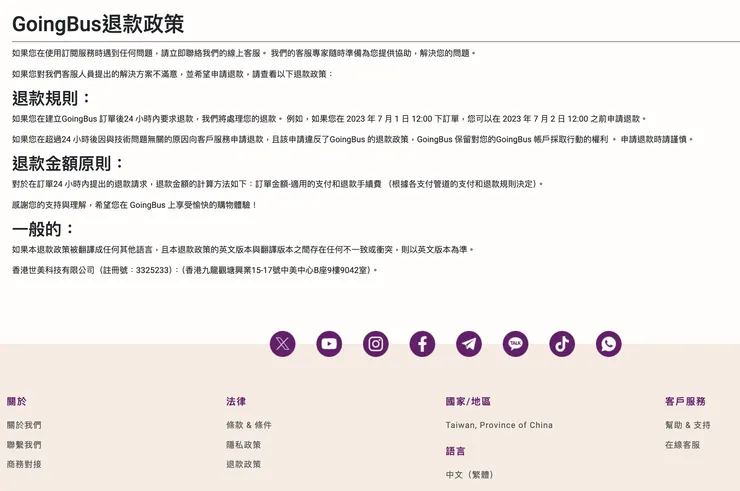The height and width of the screenshot is (491, 740).
Task: Click the paragraph starting 如果您在超過24 小時後
Action: click(353, 139)
